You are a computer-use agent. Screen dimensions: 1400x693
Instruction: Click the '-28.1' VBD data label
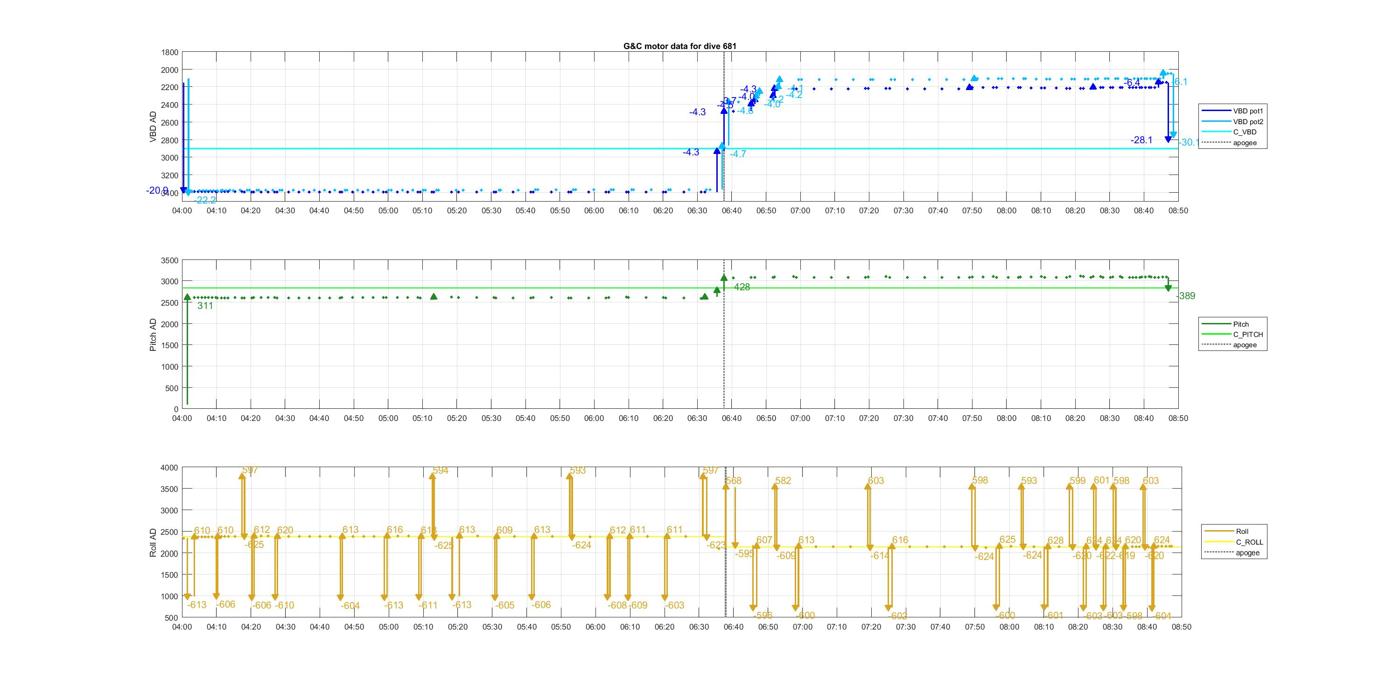point(1141,141)
